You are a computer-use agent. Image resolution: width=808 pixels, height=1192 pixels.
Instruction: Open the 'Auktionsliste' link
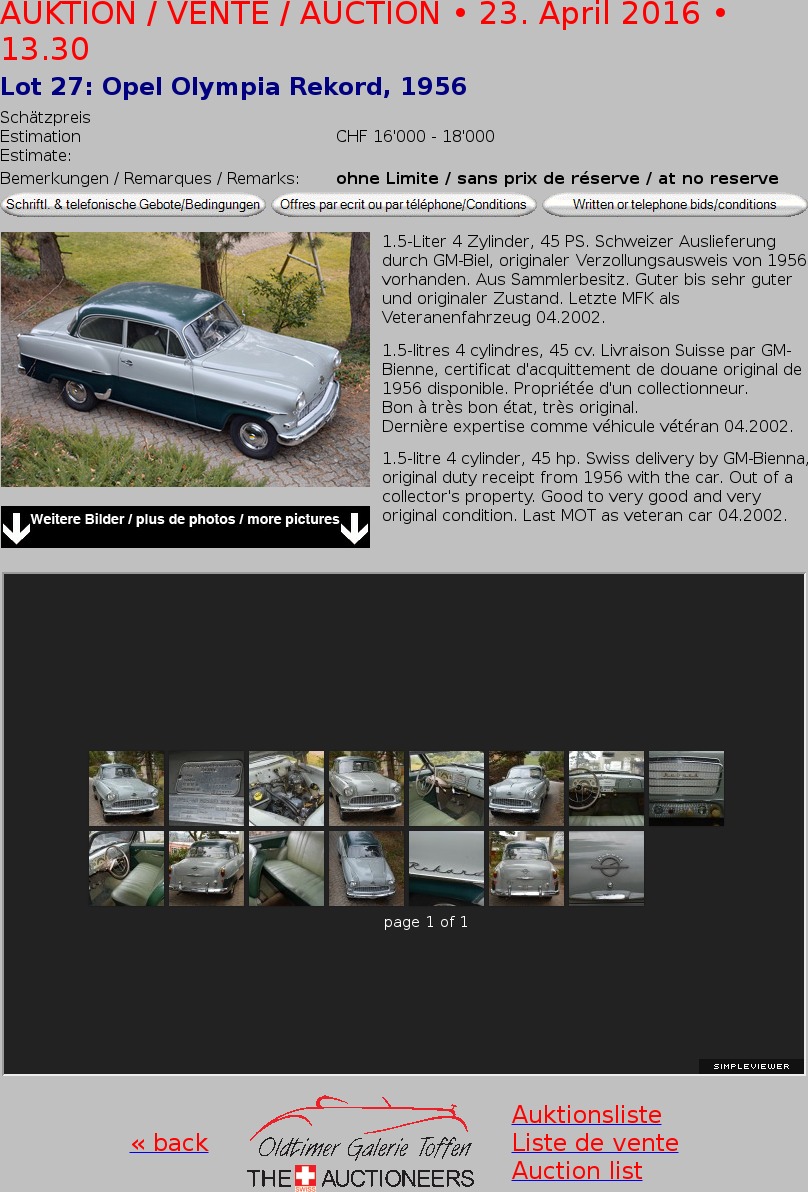point(587,1114)
